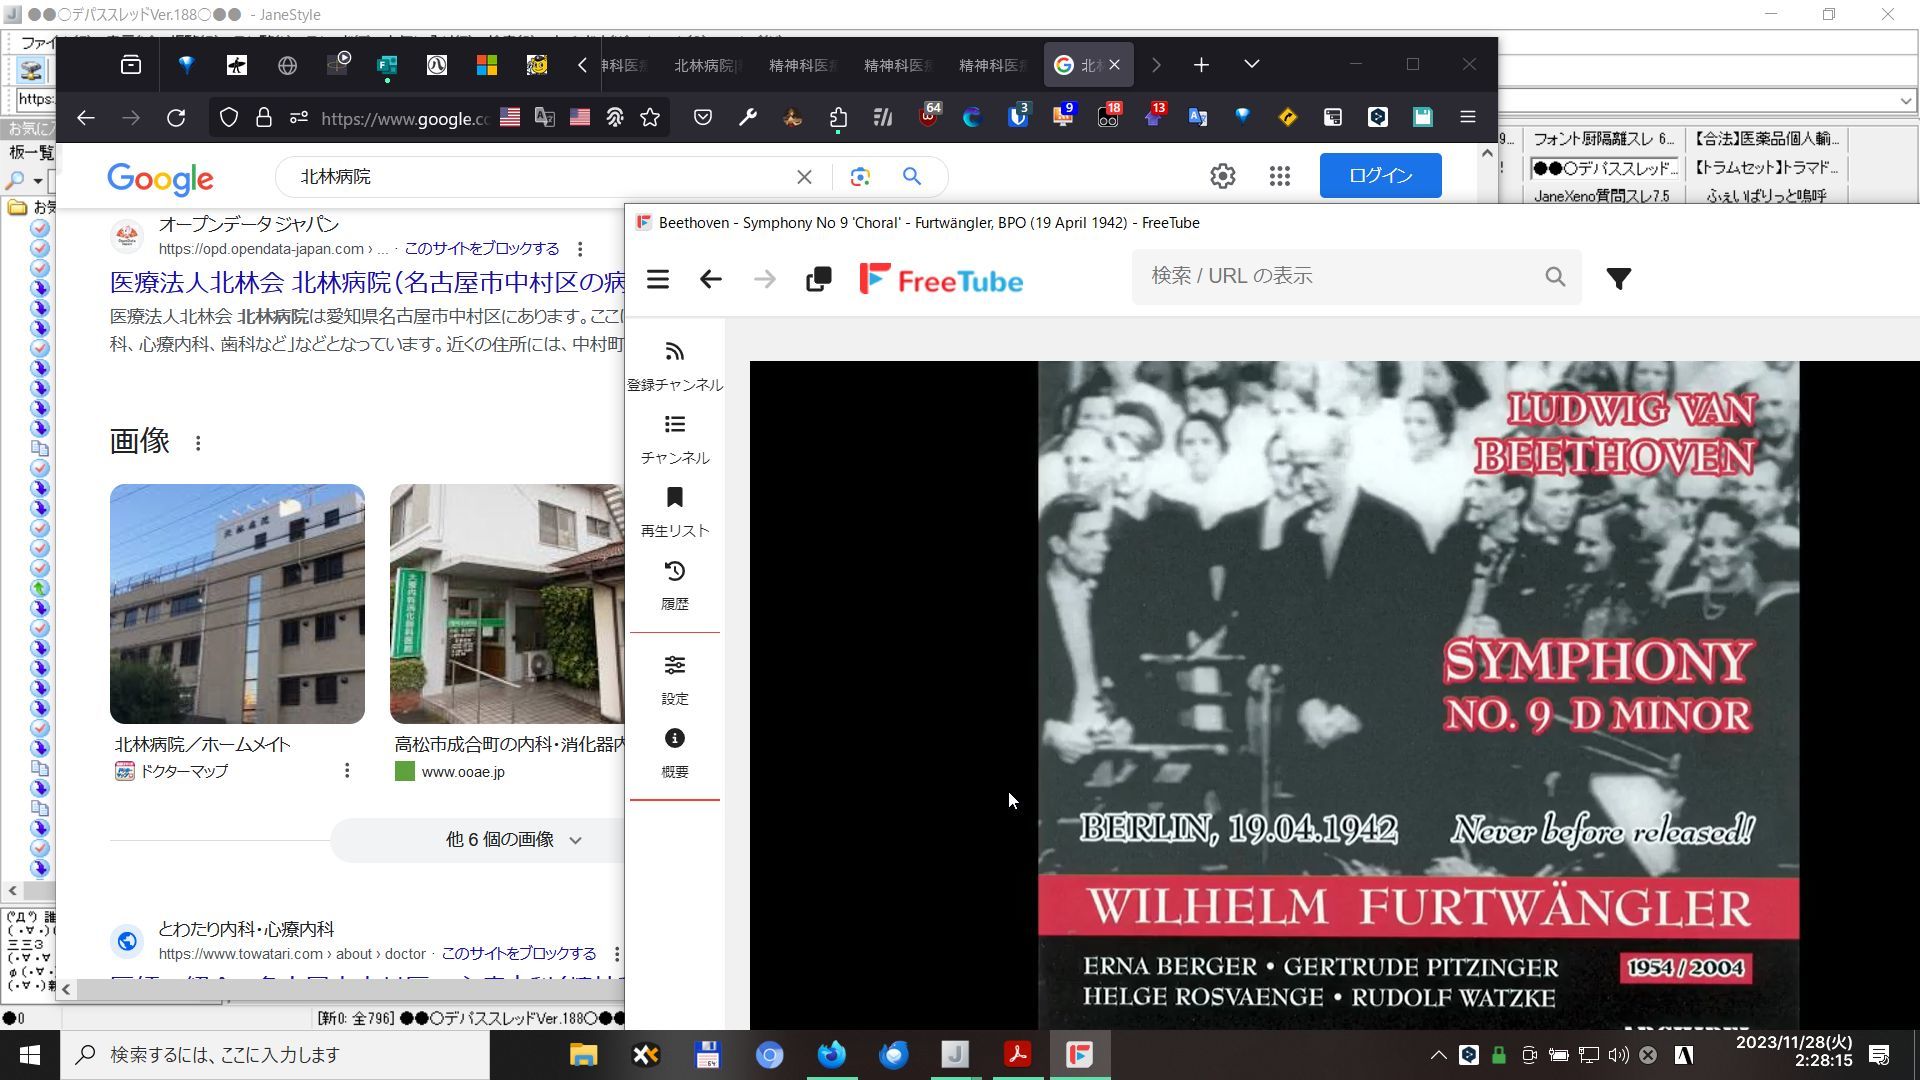
Task: Select 【合法】医薬品個人輸 tab in JaneStyle
Action: 1766,139
